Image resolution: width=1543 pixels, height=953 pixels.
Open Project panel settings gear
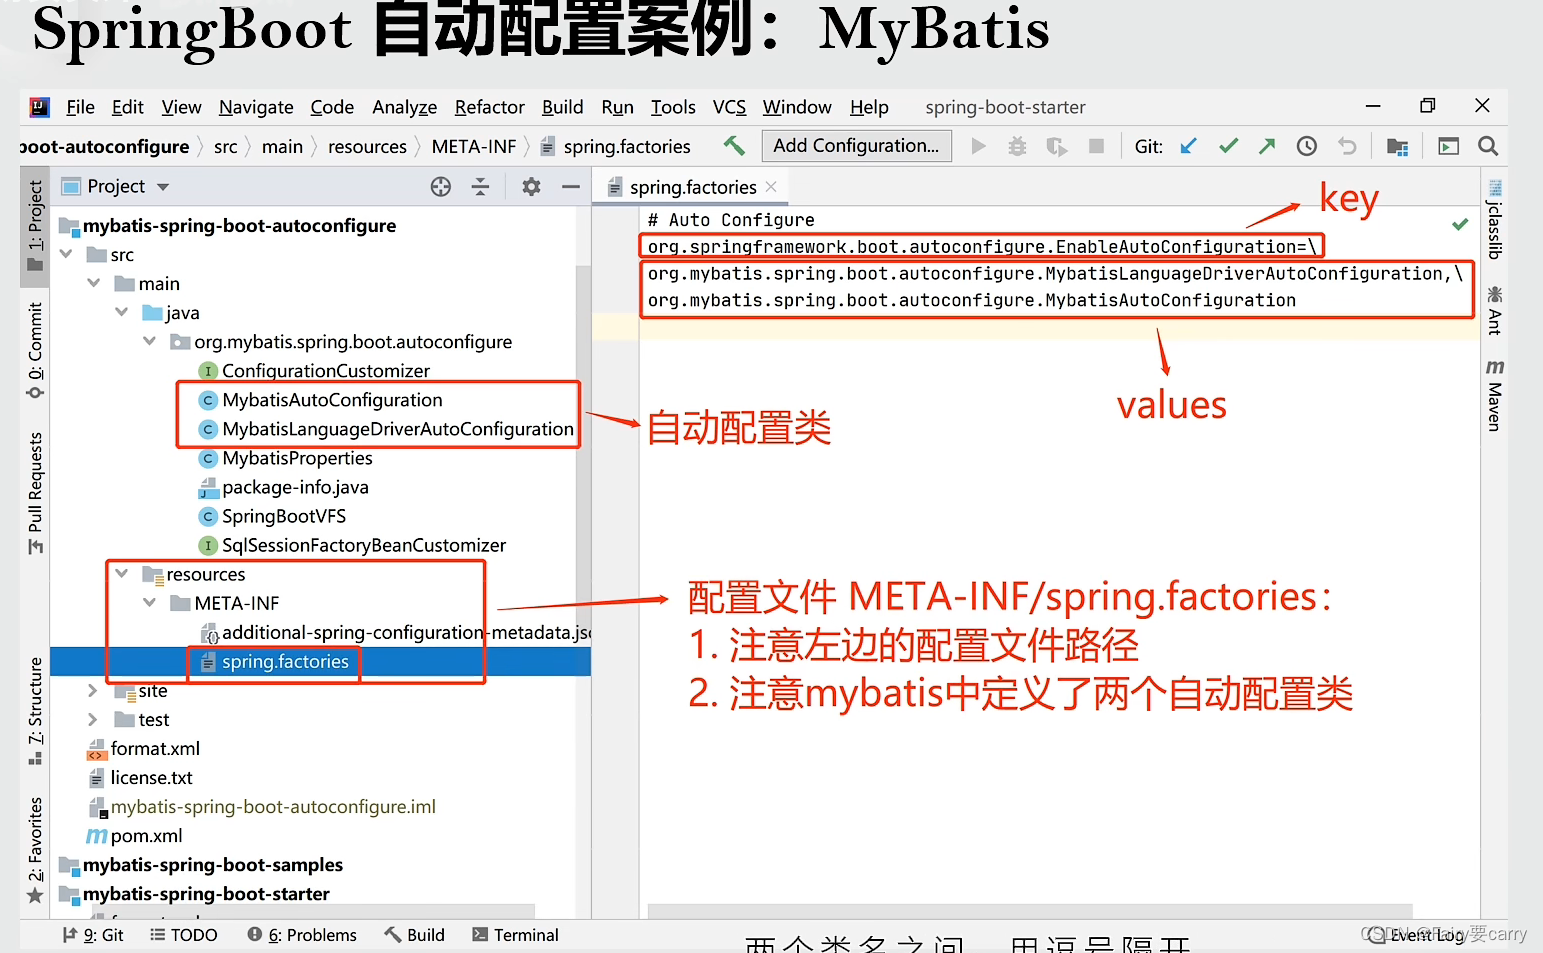(531, 186)
